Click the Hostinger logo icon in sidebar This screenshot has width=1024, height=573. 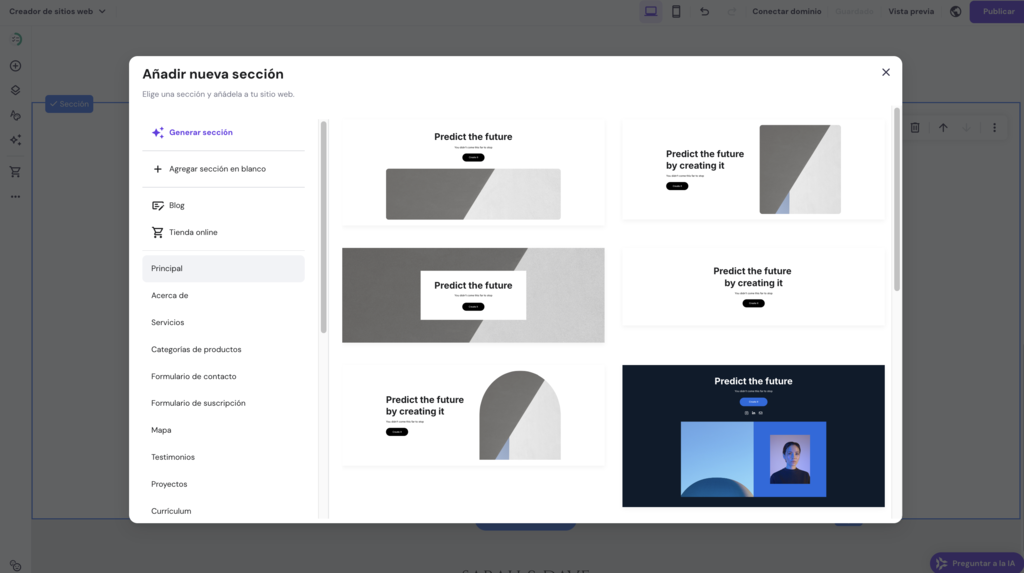click(x=16, y=39)
